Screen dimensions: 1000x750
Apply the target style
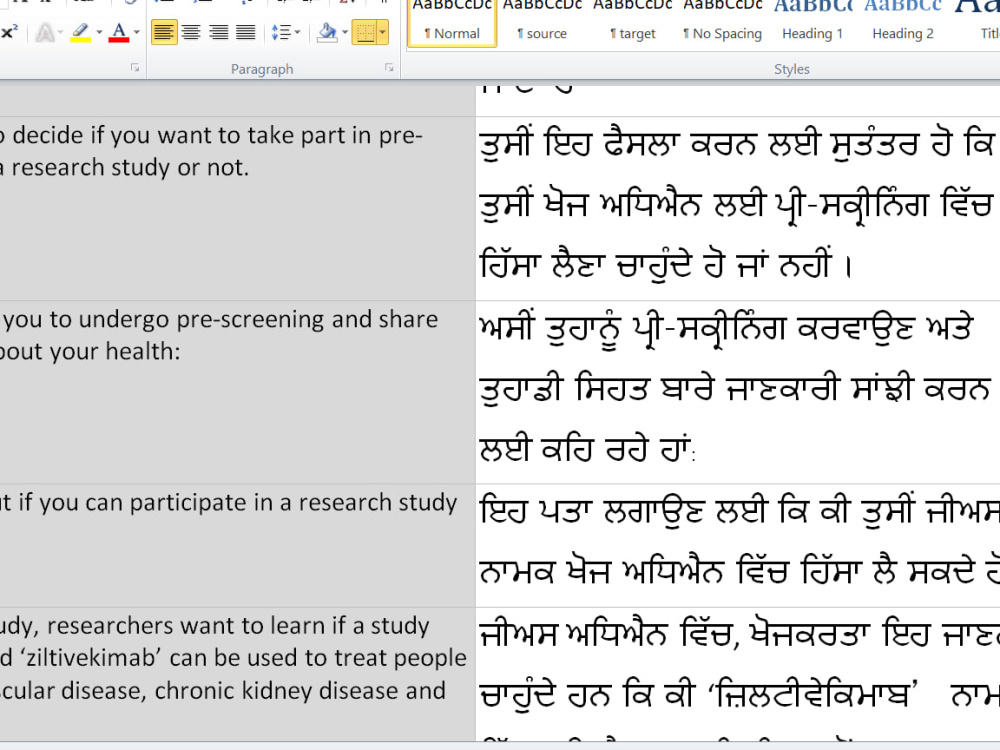(633, 23)
